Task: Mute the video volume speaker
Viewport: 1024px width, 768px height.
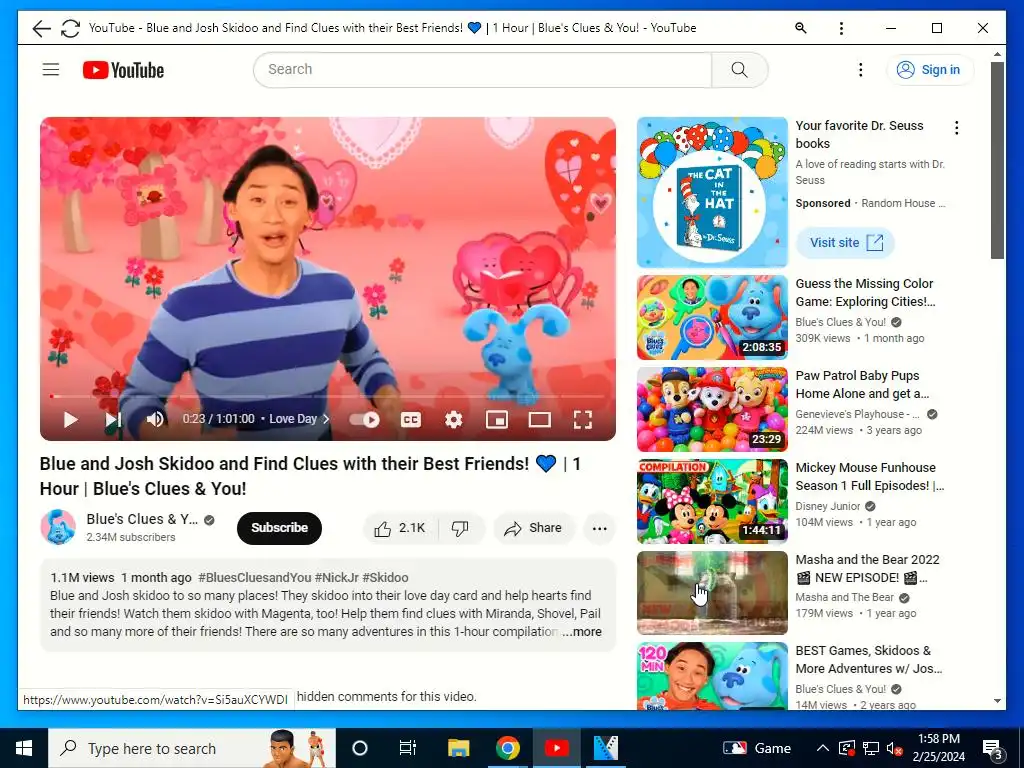Action: [x=155, y=419]
